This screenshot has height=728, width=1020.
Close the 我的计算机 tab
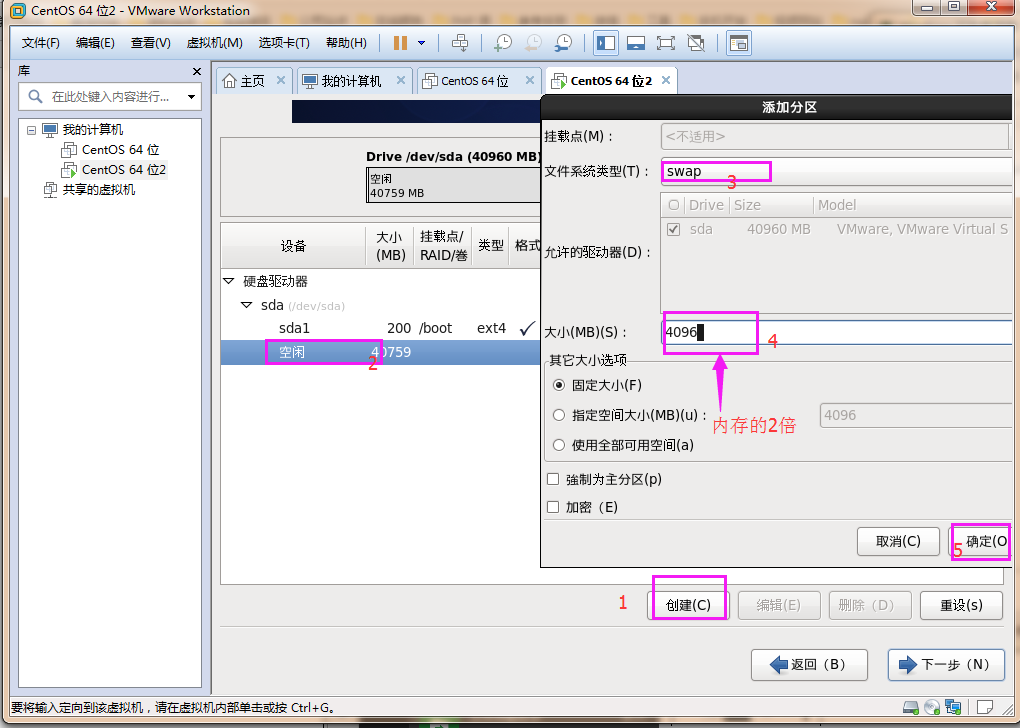(401, 80)
